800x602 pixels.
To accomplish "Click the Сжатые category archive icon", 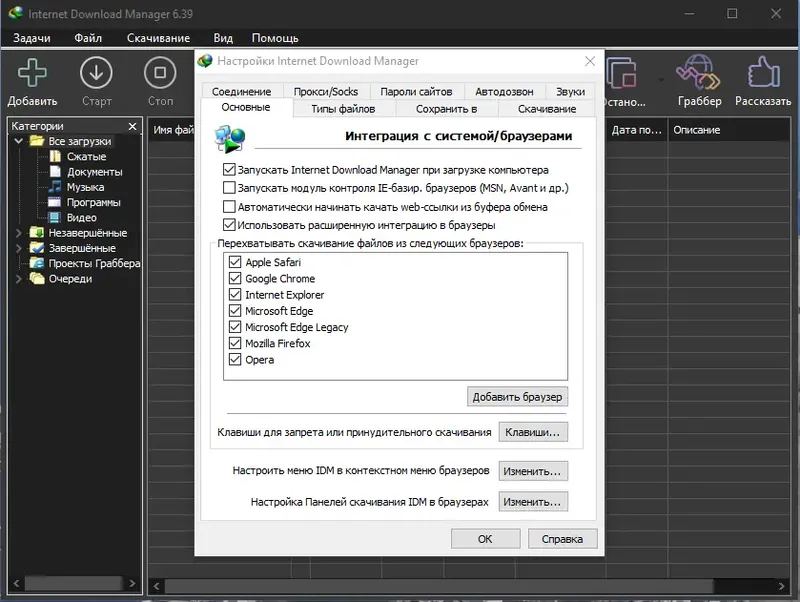I will [x=55, y=156].
